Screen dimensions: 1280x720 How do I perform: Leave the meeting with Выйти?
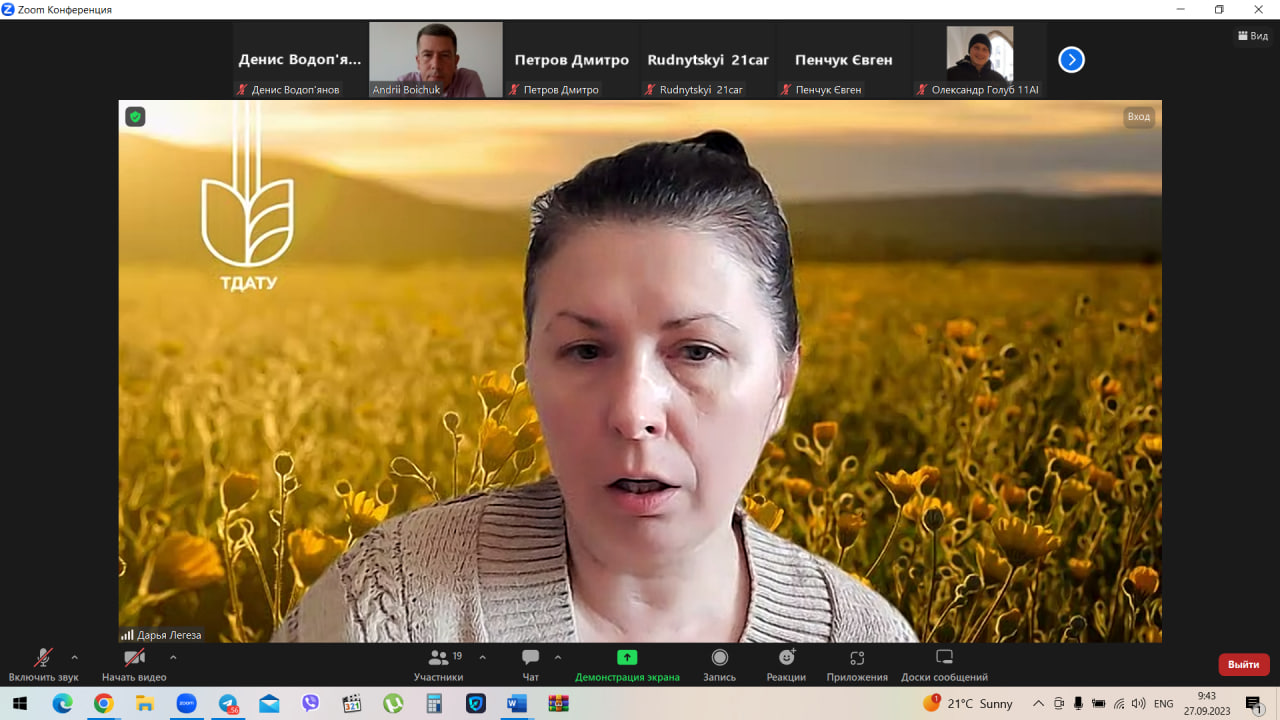point(1244,664)
